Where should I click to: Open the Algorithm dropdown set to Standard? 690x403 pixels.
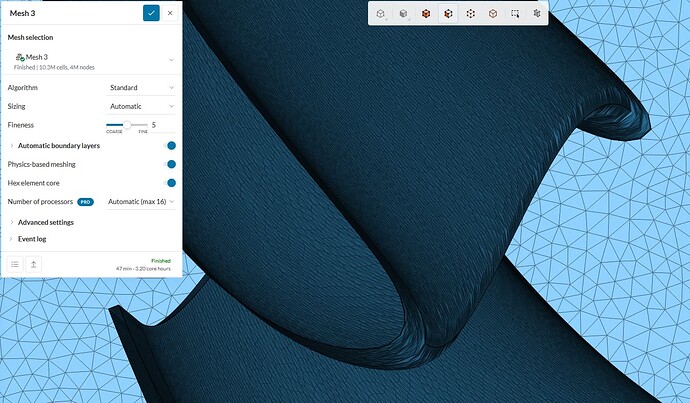click(x=140, y=88)
